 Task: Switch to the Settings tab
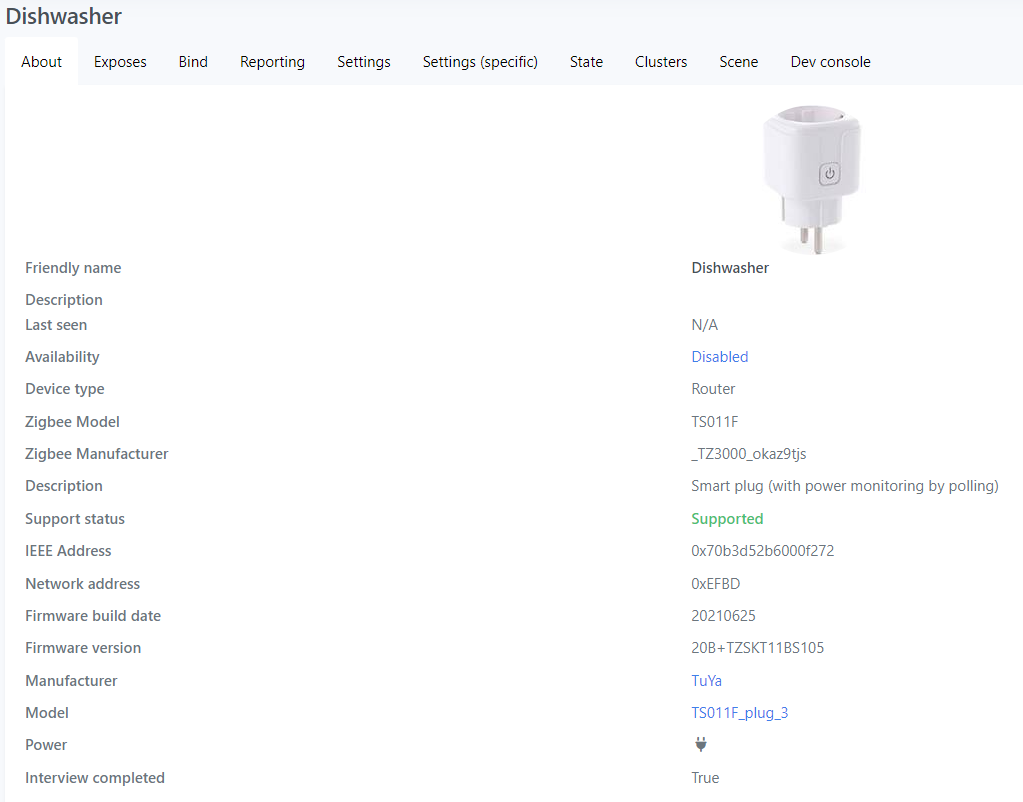pos(363,61)
